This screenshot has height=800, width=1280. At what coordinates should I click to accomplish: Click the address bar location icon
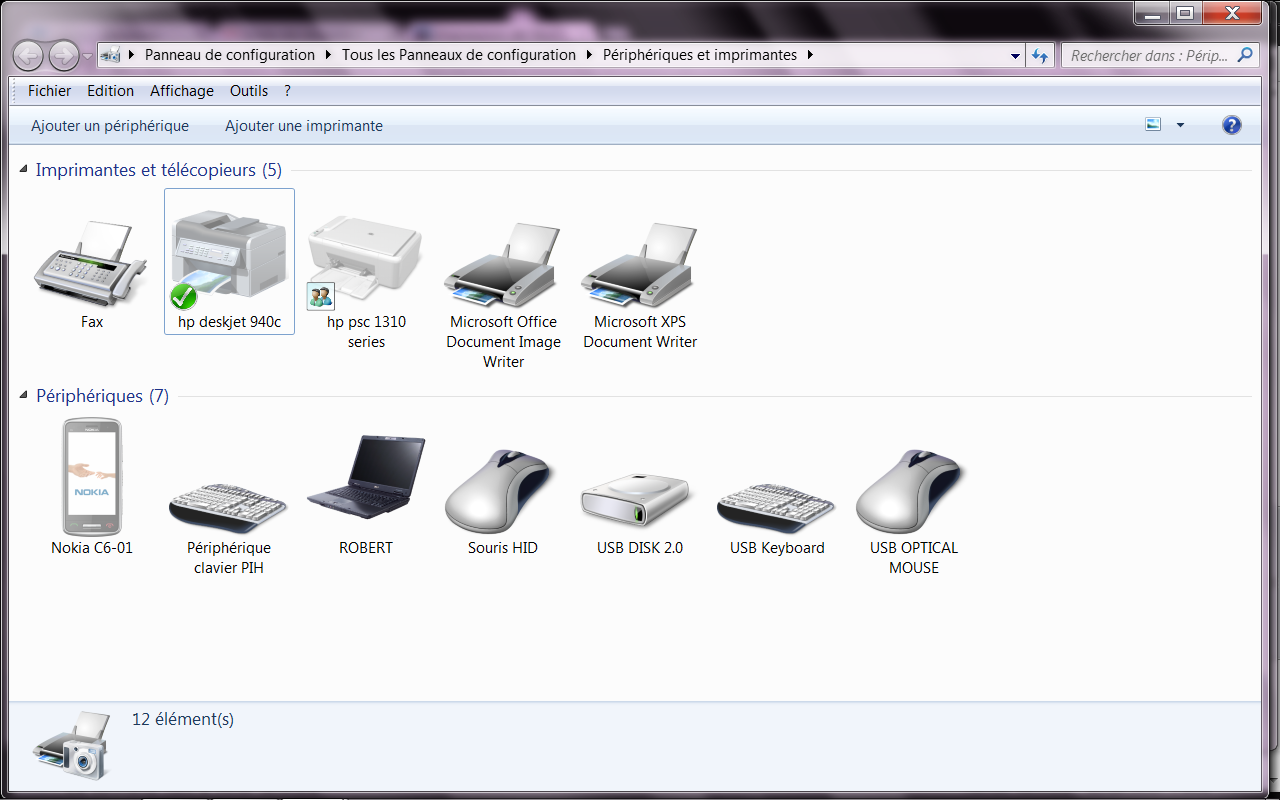pos(111,55)
